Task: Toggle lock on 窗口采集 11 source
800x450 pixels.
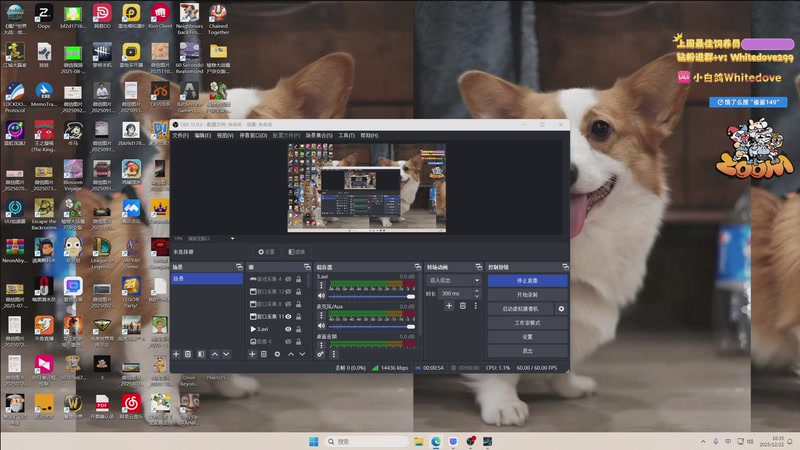Action: point(298,316)
